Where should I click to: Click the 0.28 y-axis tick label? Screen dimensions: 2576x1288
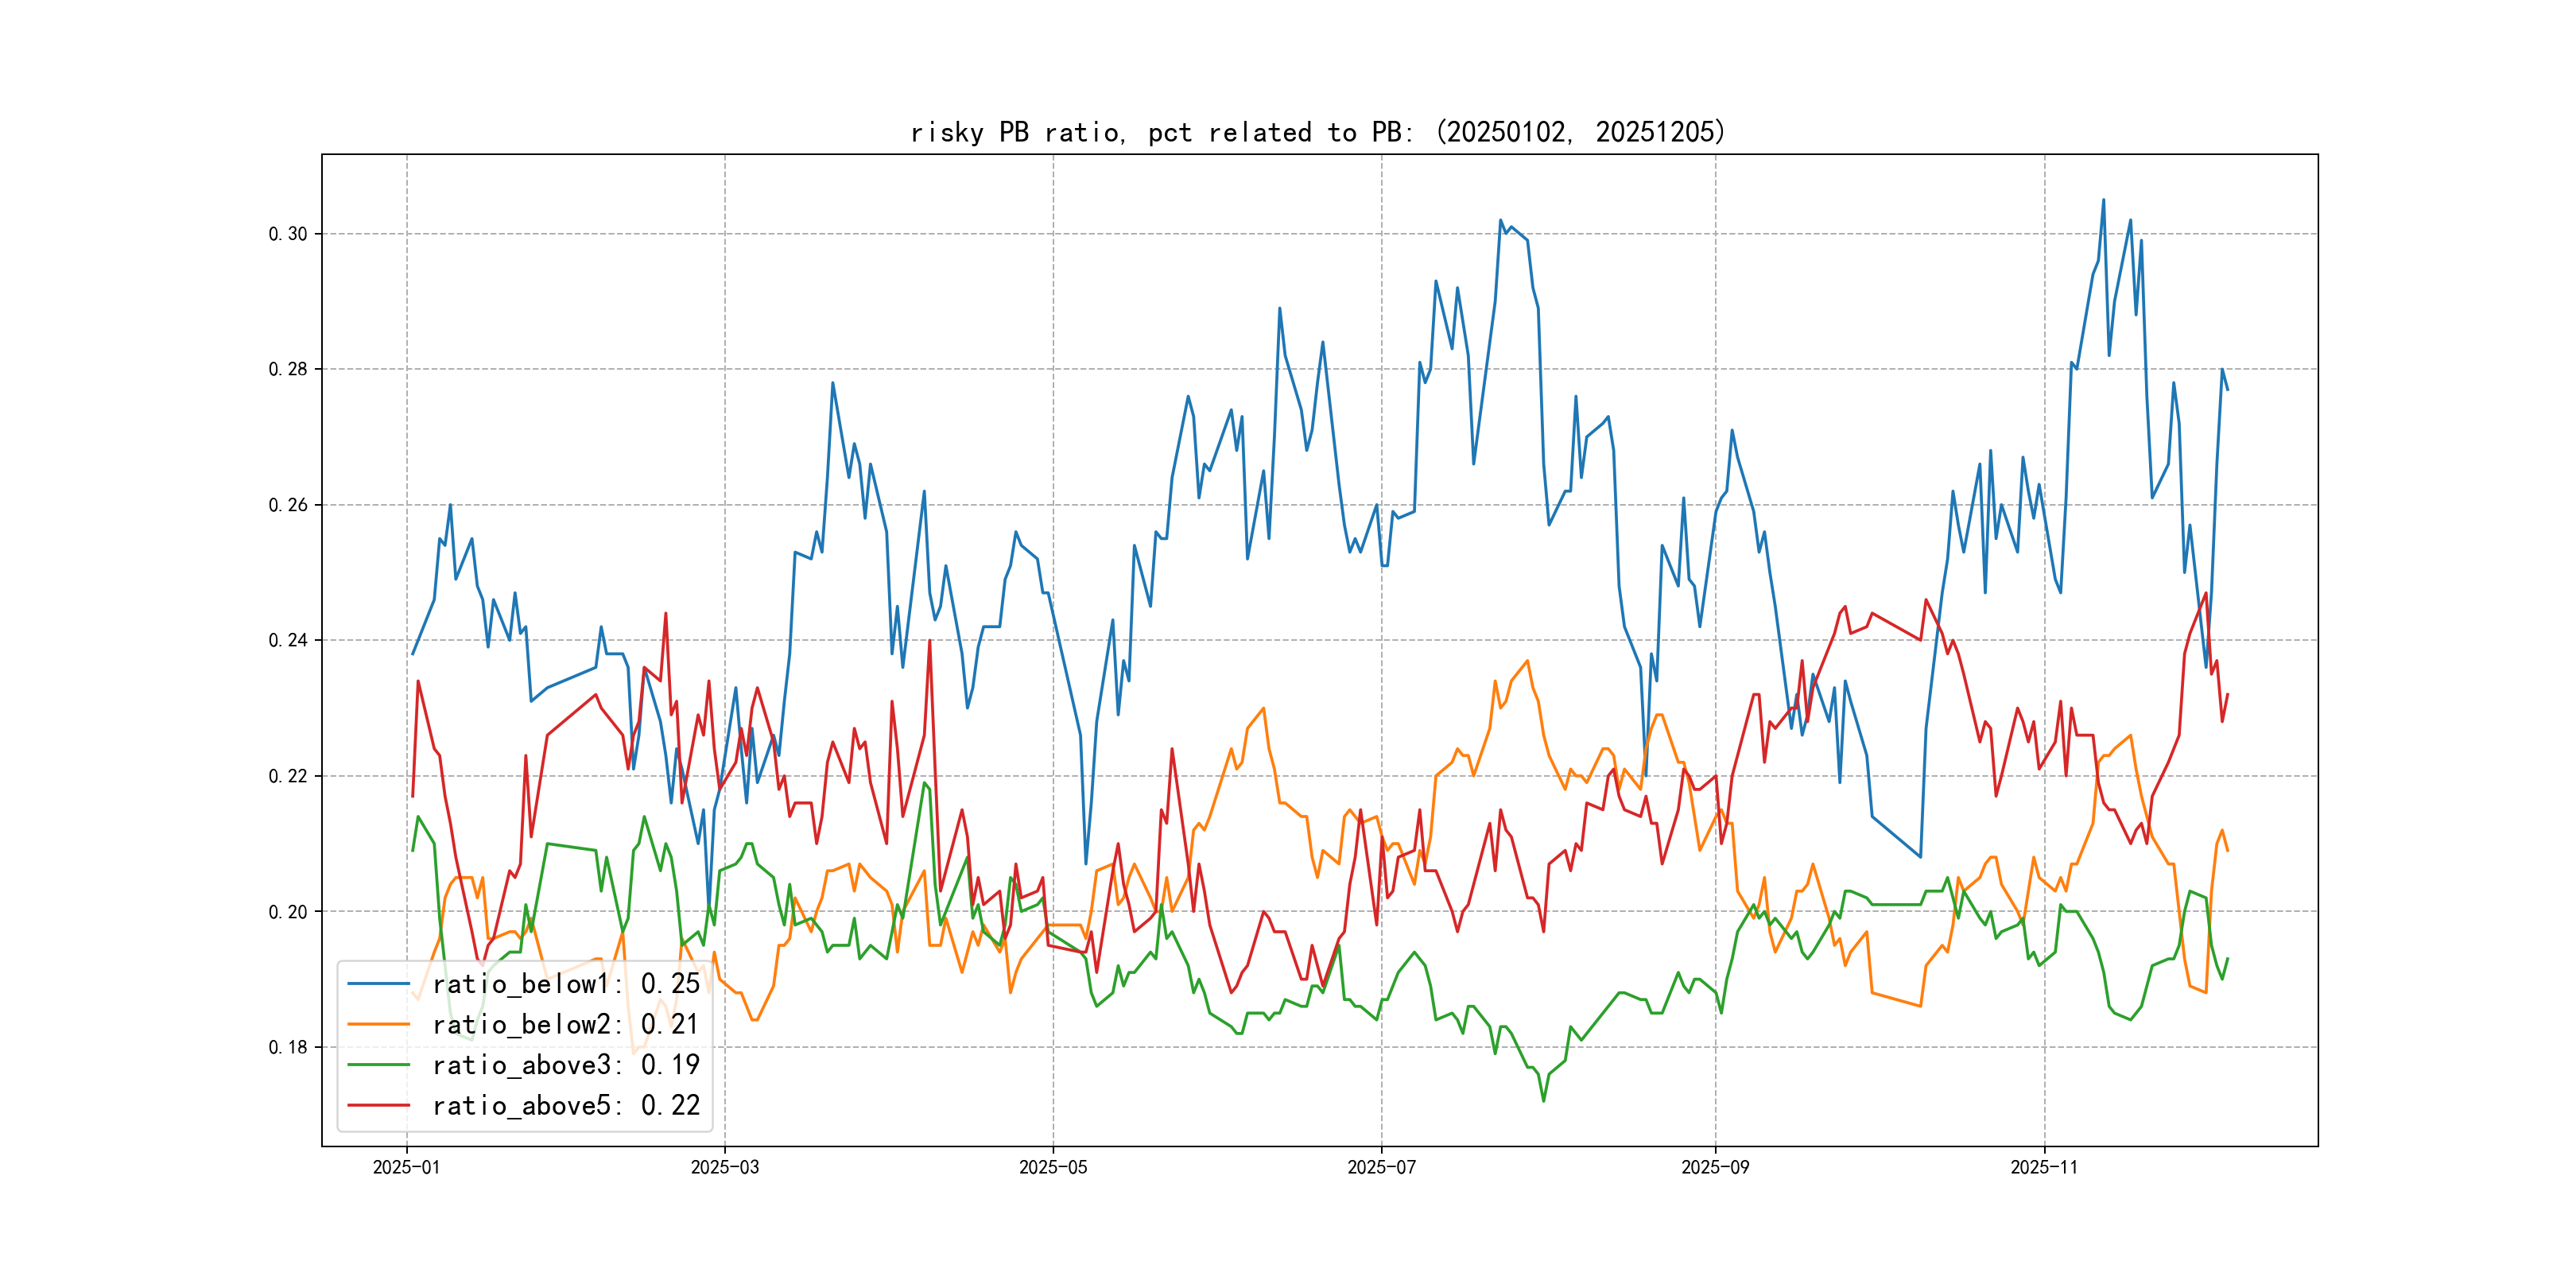pos(288,370)
